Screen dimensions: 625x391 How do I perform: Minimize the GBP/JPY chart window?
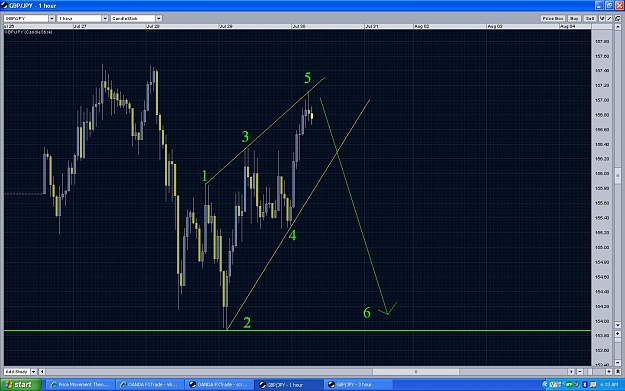599,5
